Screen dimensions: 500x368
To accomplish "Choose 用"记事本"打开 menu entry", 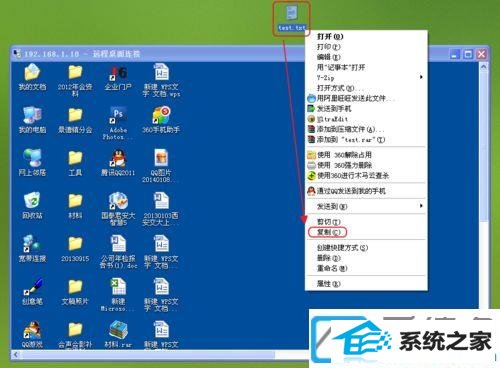I will tap(366, 67).
